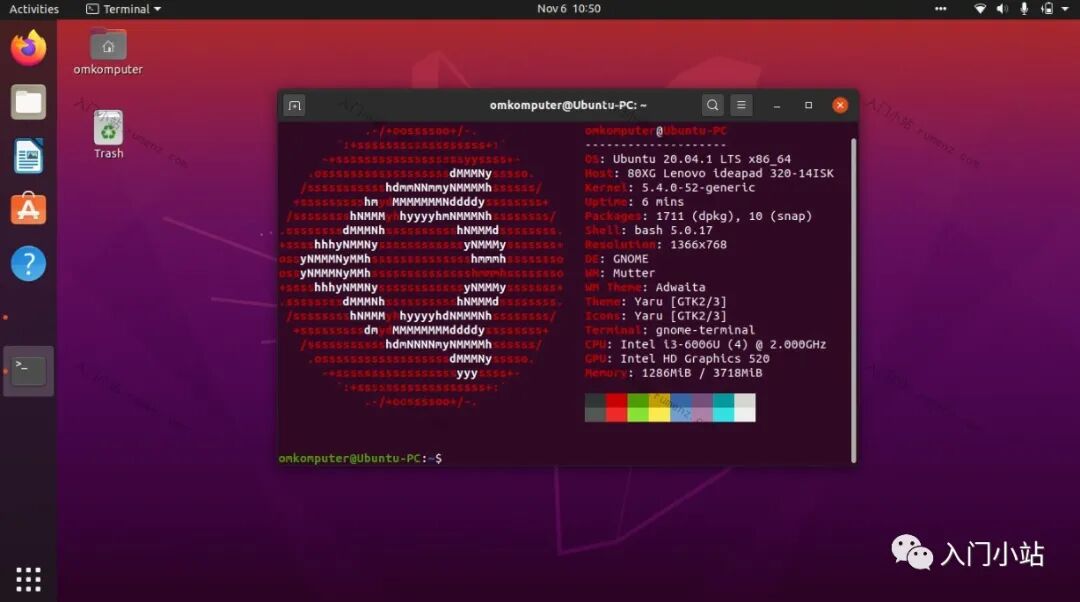The image size is (1080, 602).
Task: Open the Activities overview
Action: (34, 9)
